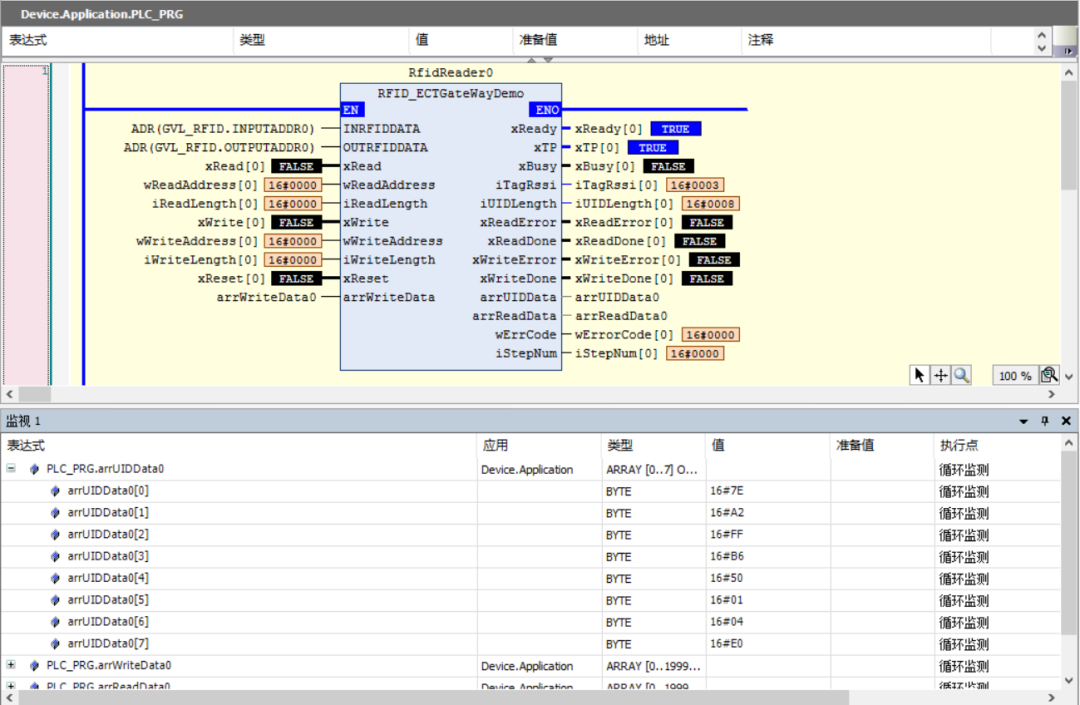Expand the PLC_PRG.arrWriteData0 array node
Viewport: 1080px width, 705px height.
click(11, 665)
